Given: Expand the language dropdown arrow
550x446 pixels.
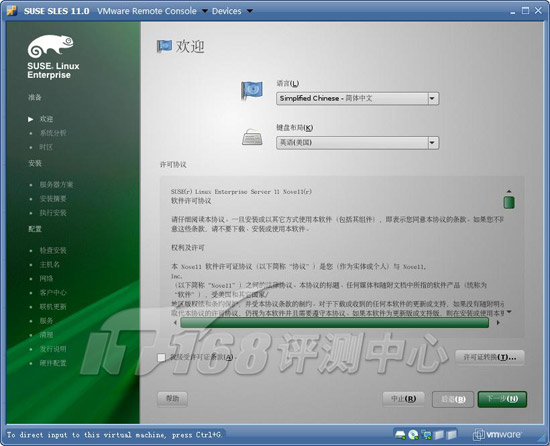Looking at the screenshot, I should 432,99.
